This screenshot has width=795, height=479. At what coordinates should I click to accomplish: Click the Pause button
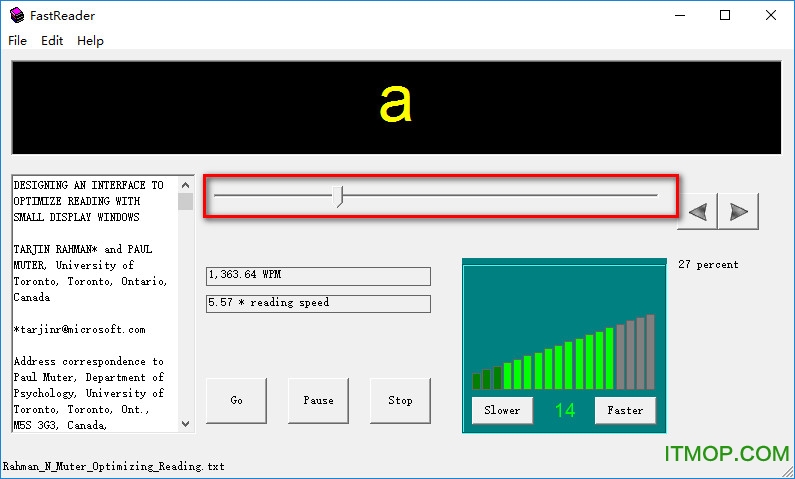pos(318,401)
